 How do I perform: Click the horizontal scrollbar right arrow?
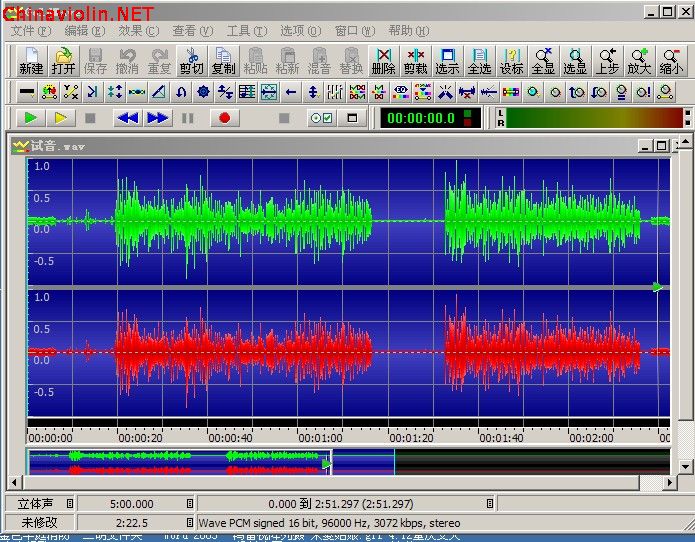669,482
